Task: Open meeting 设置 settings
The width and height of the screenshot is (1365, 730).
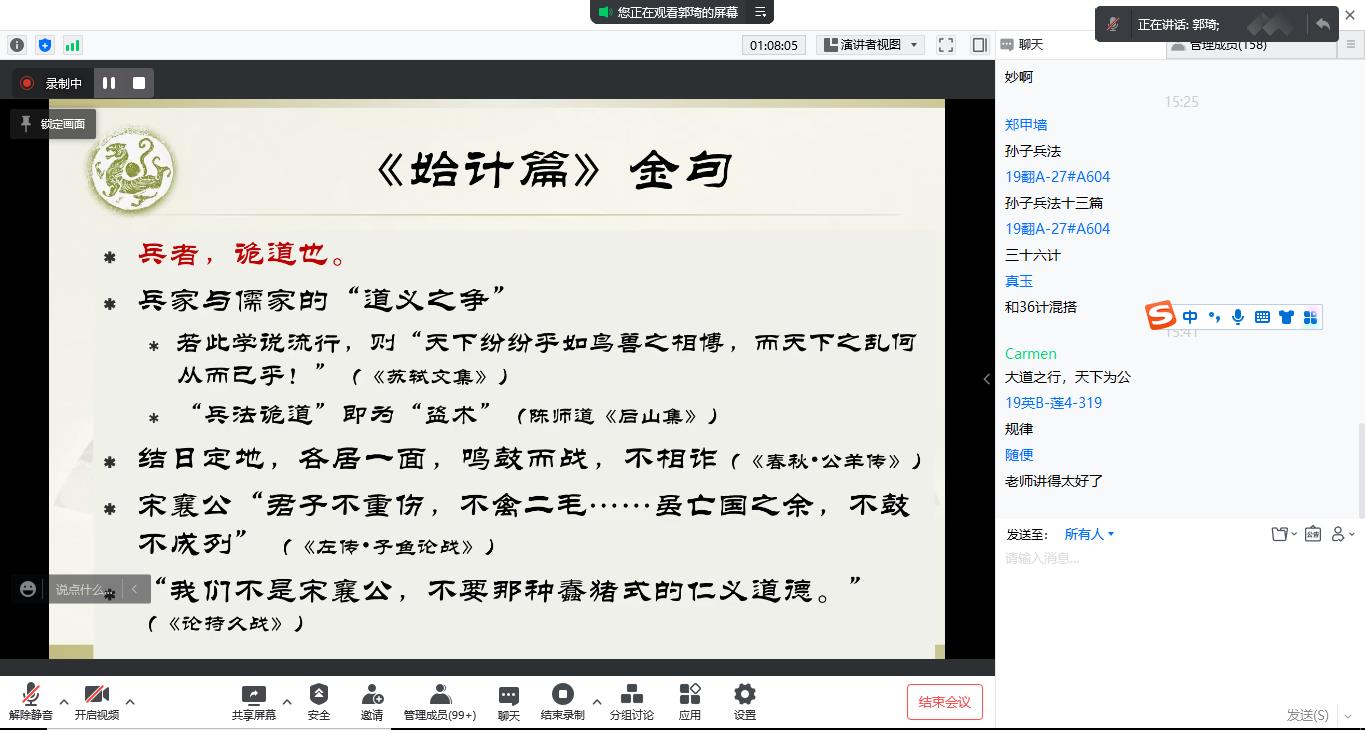Action: (x=744, y=700)
